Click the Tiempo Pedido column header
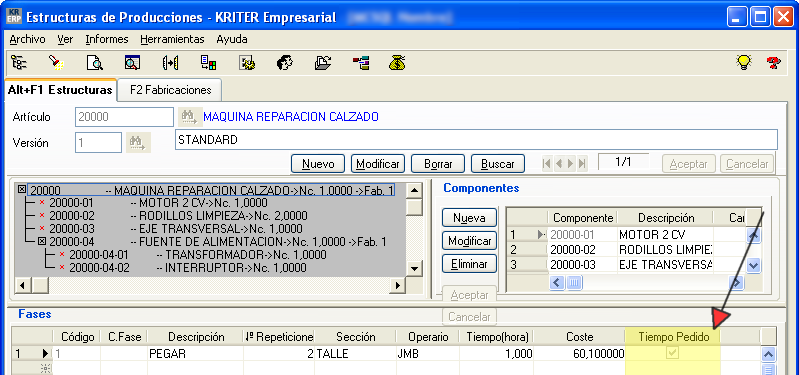Image resolution: width=799 pixels, height=375 pixels. pos(673,337)
